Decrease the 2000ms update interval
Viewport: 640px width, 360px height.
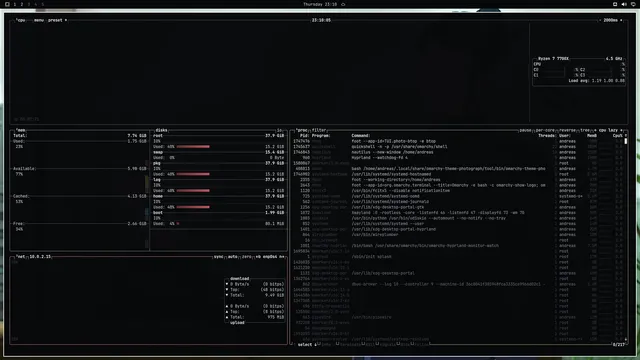[600, 20]
